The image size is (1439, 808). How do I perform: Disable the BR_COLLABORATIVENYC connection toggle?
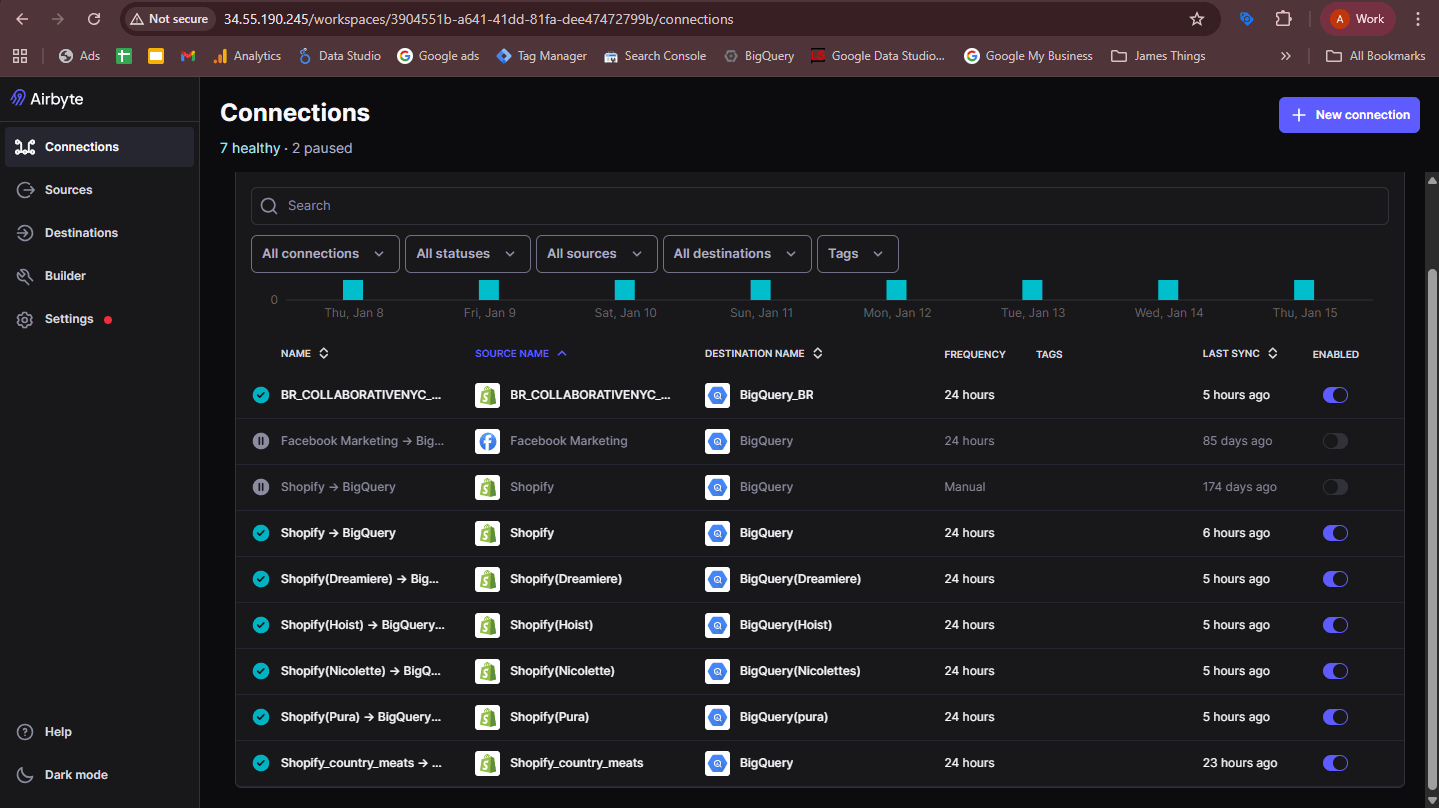[1335, 395]
